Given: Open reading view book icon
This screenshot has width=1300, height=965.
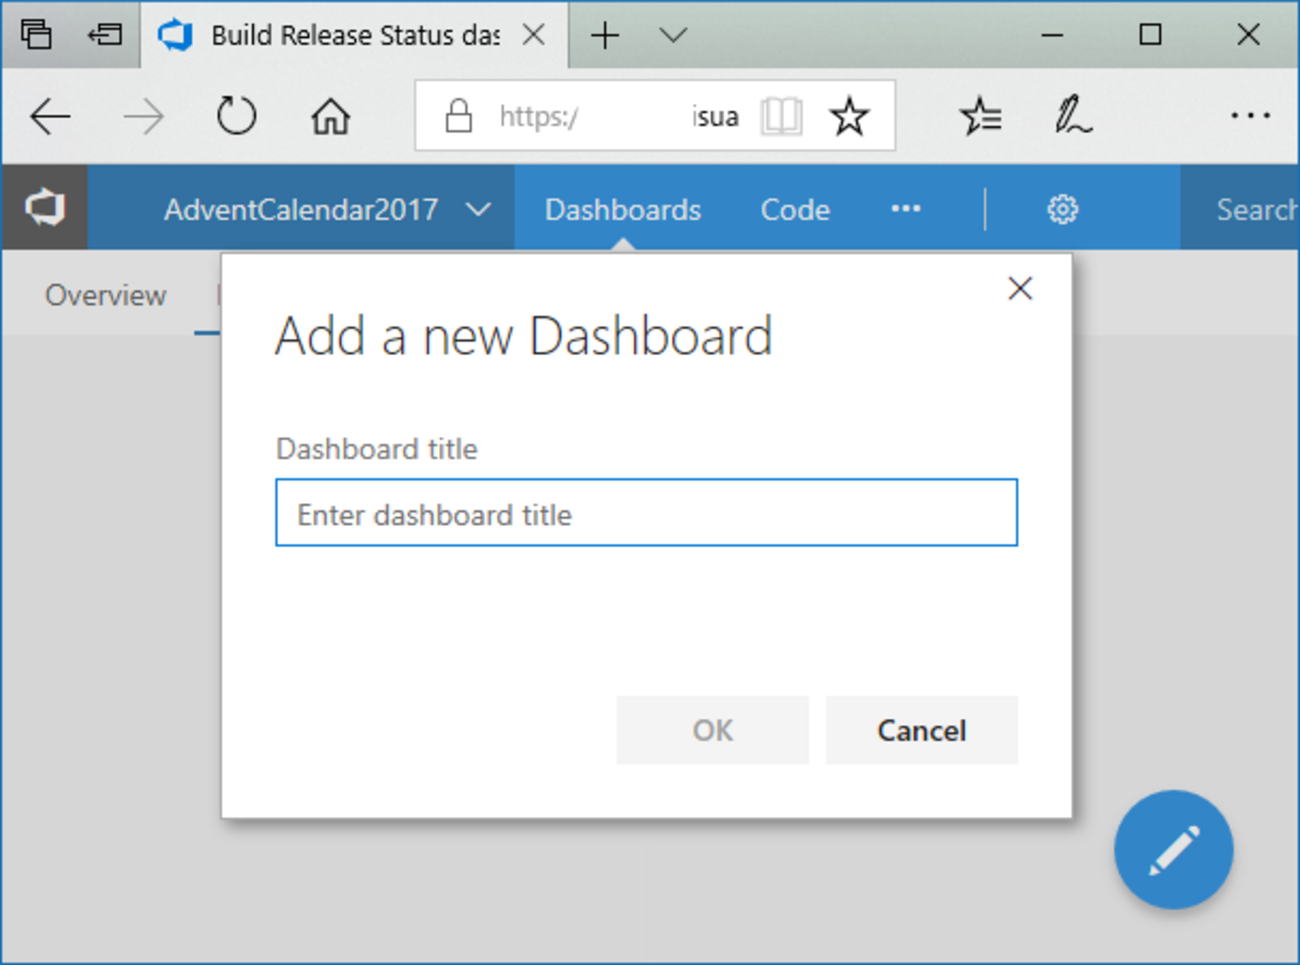Looking at the screenshot, I should (781, 117).
